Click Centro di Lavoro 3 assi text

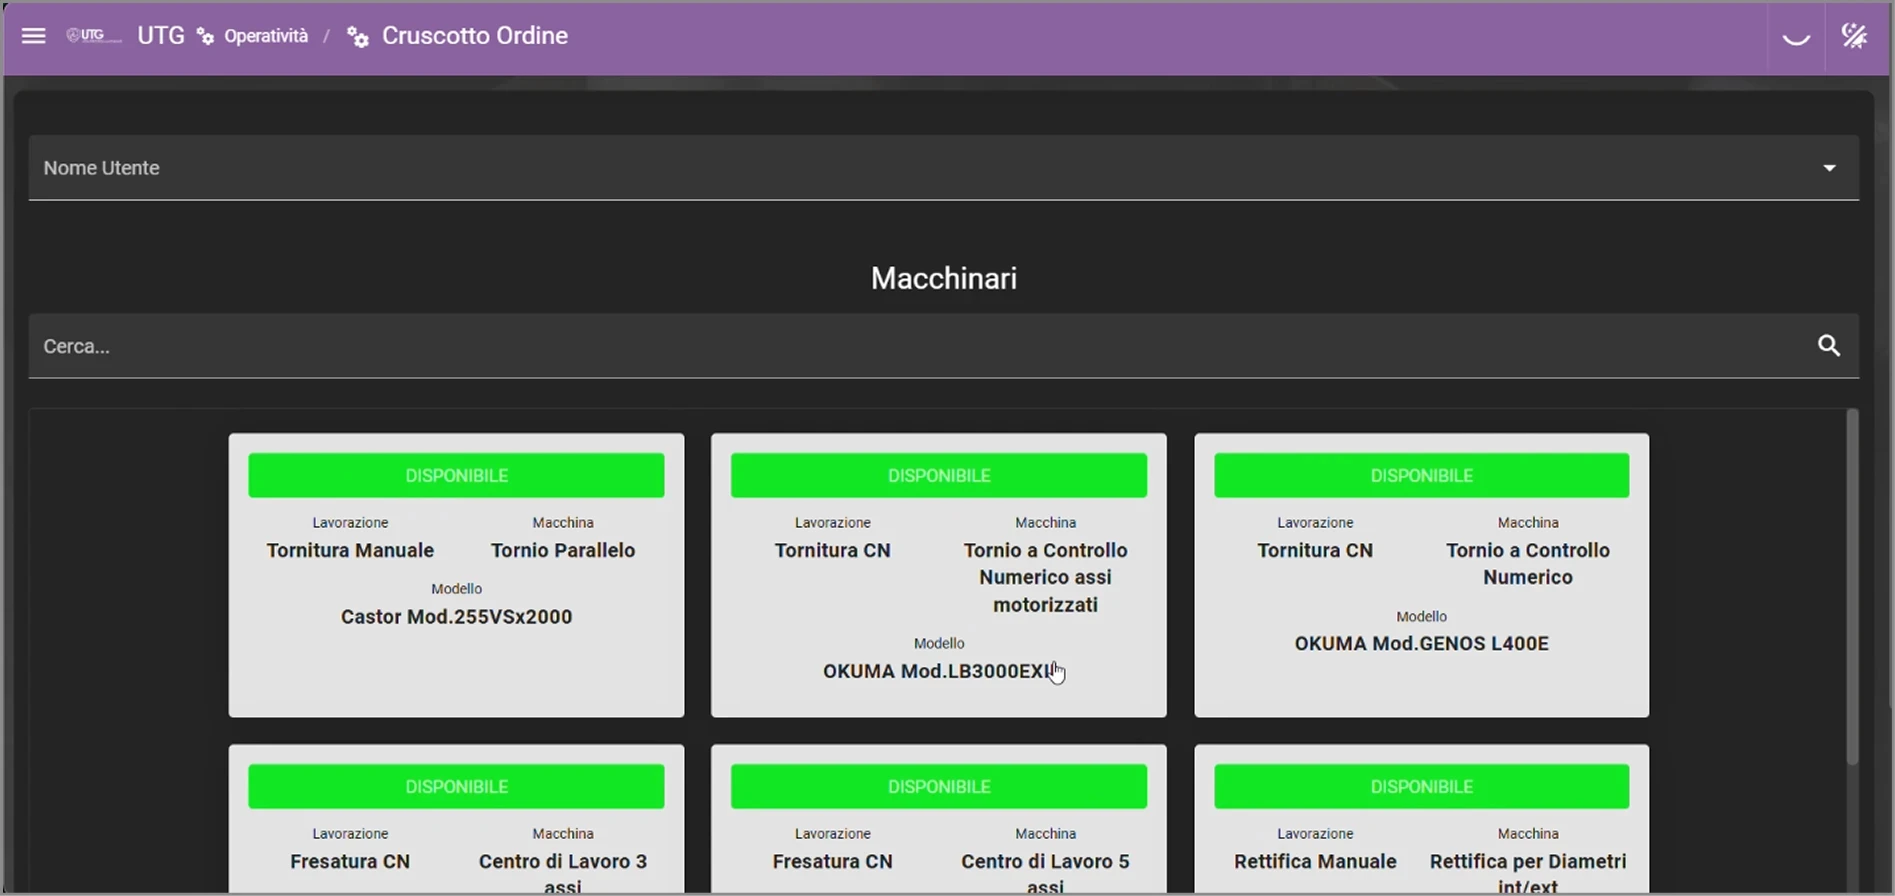[x=563, y=873]
